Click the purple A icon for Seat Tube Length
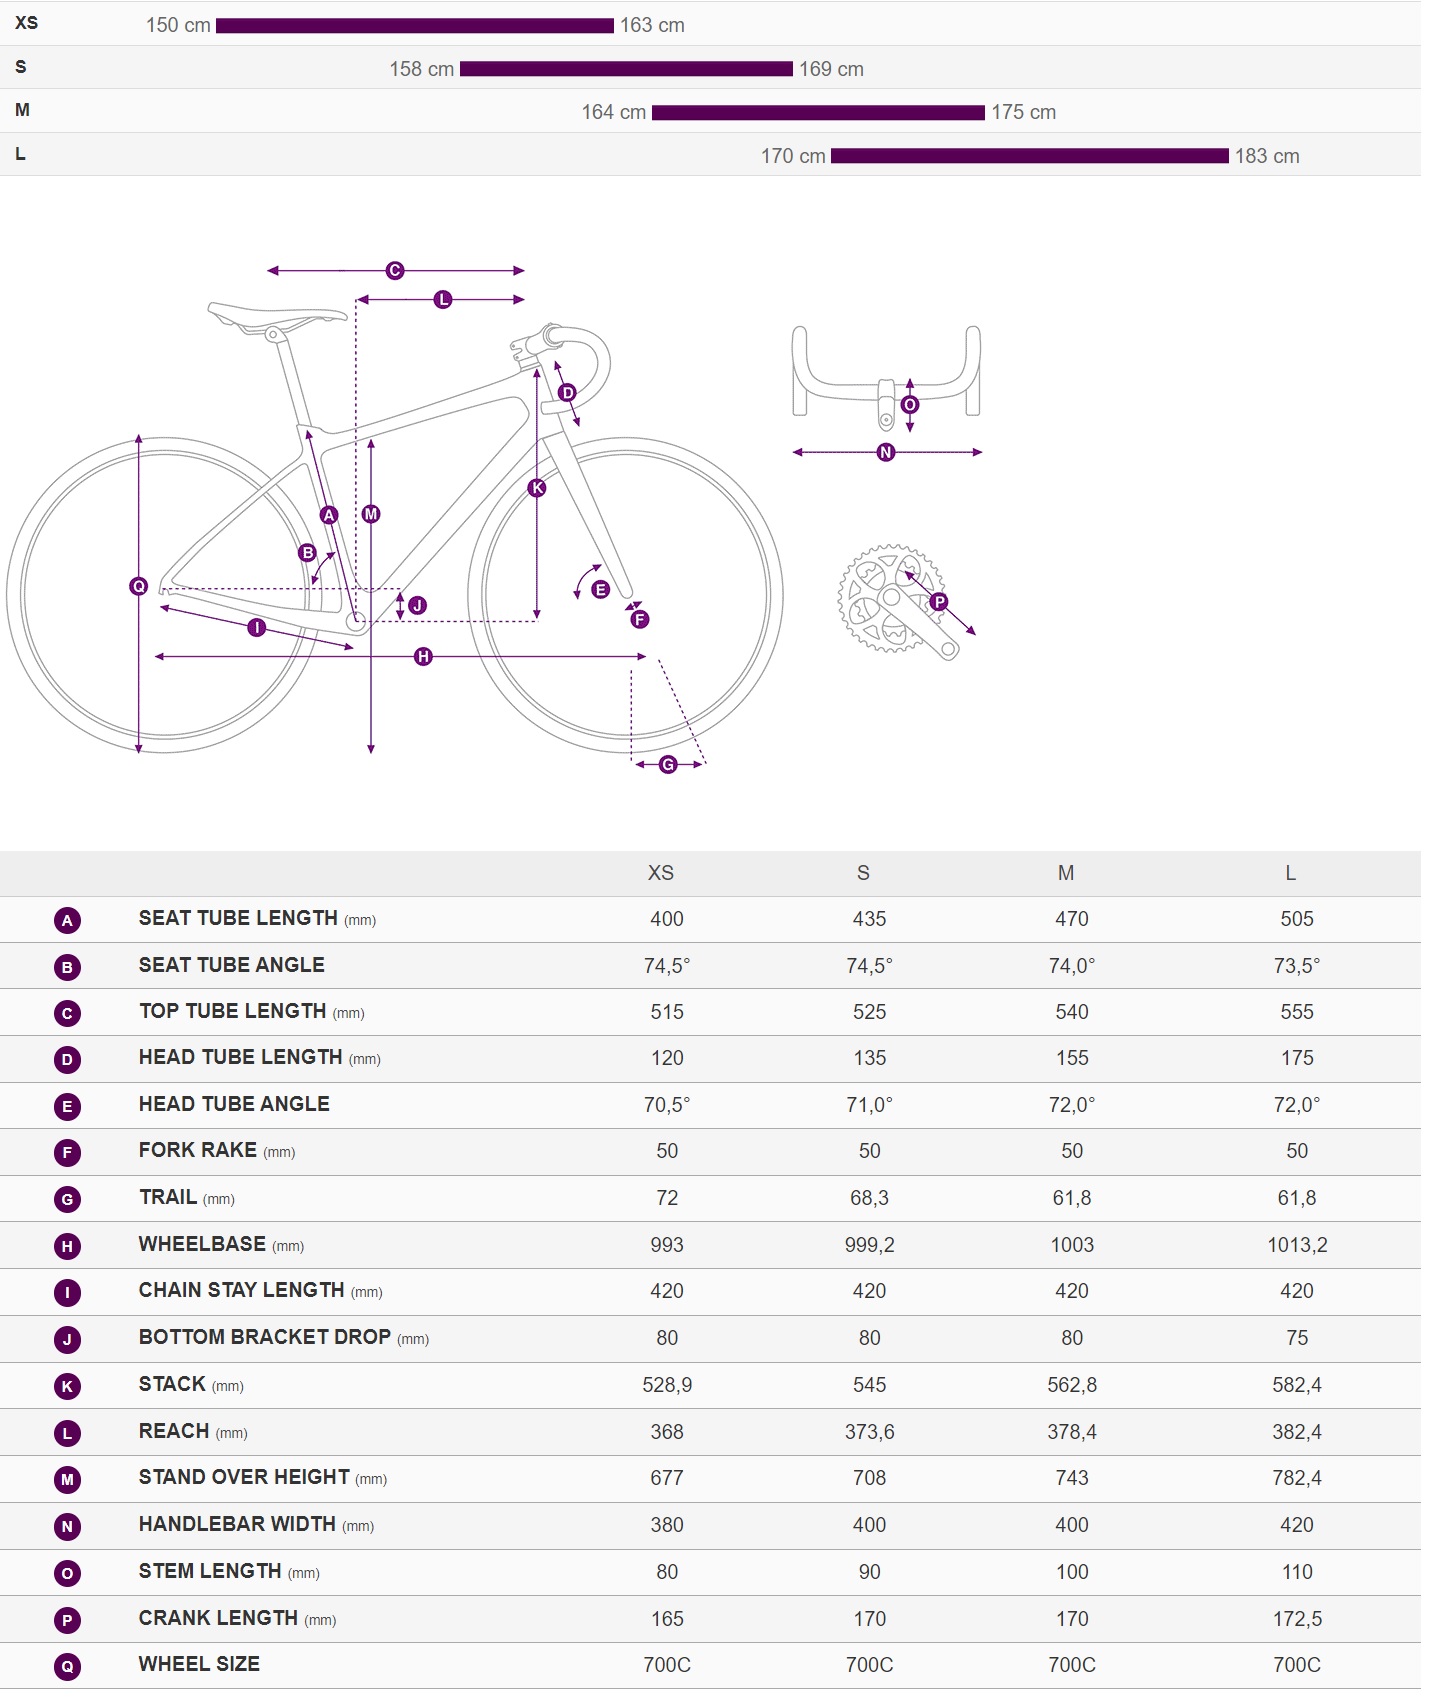Image resolution: width=1429 pixels, height=1697 pixels. [67, 920]
